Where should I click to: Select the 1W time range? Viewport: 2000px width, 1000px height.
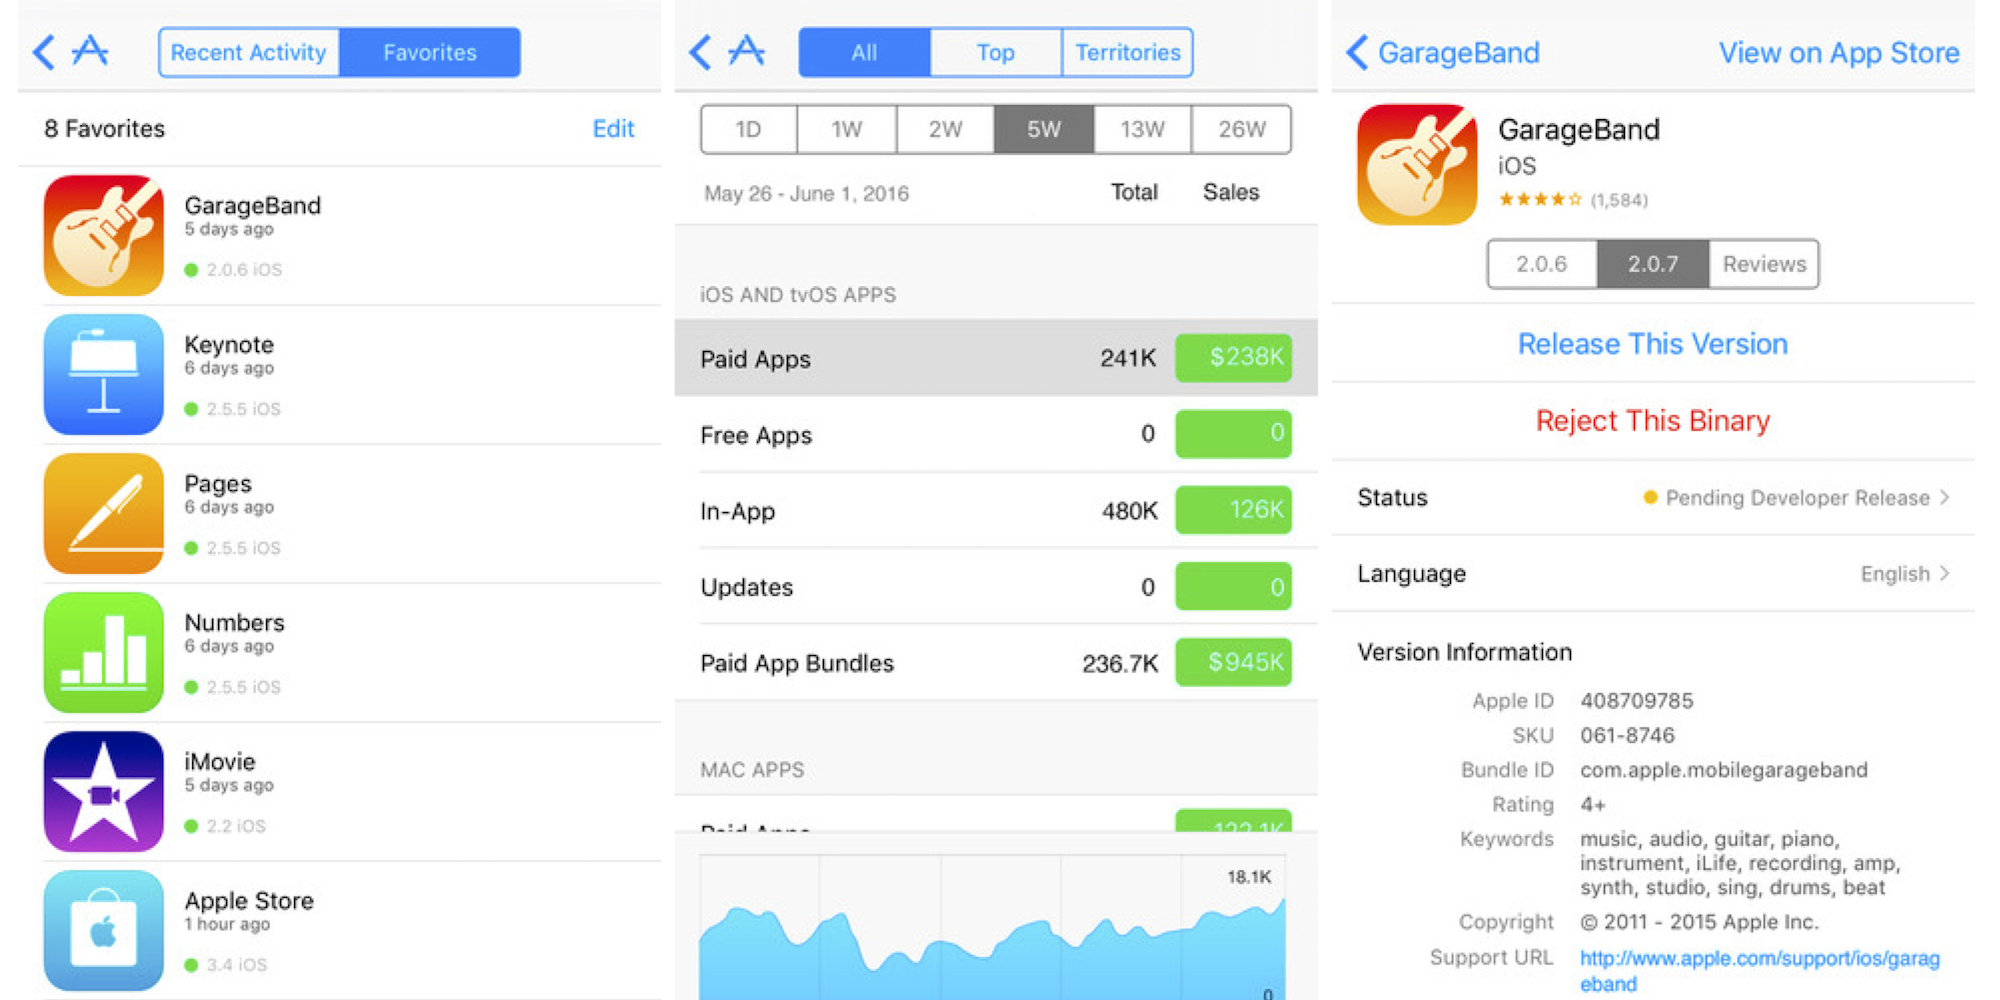[x=846, y=130]
